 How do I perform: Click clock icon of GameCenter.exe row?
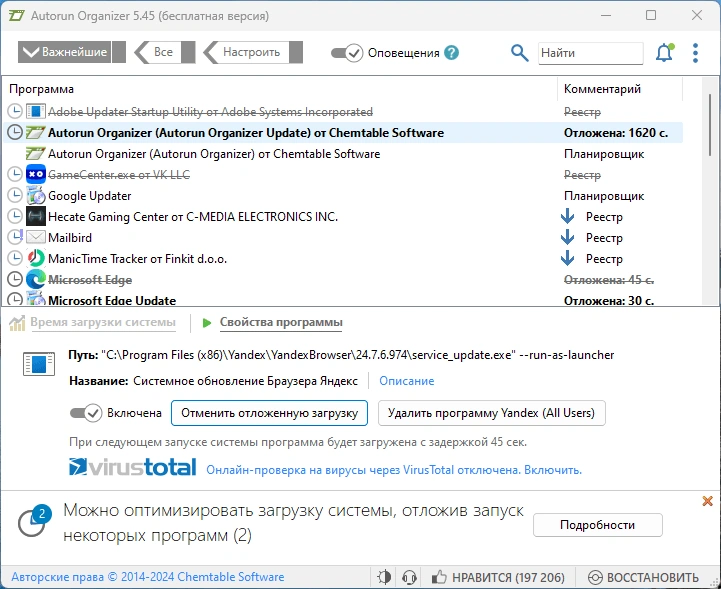coord(15,174)
